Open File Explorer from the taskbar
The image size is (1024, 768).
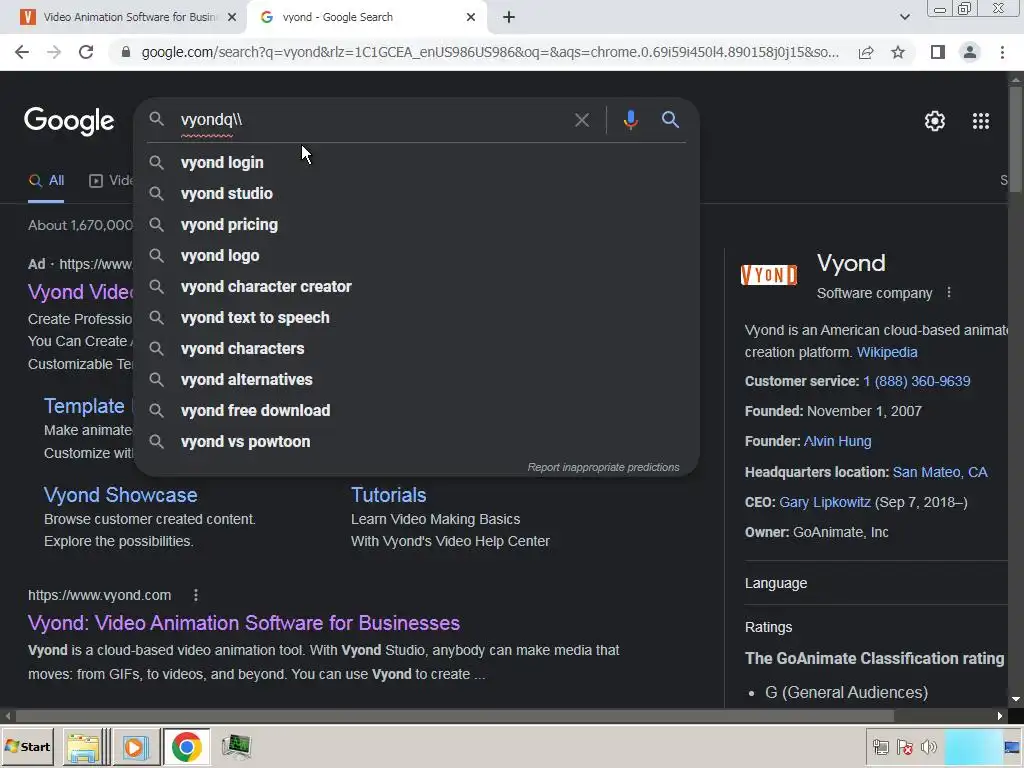(85, 746)
